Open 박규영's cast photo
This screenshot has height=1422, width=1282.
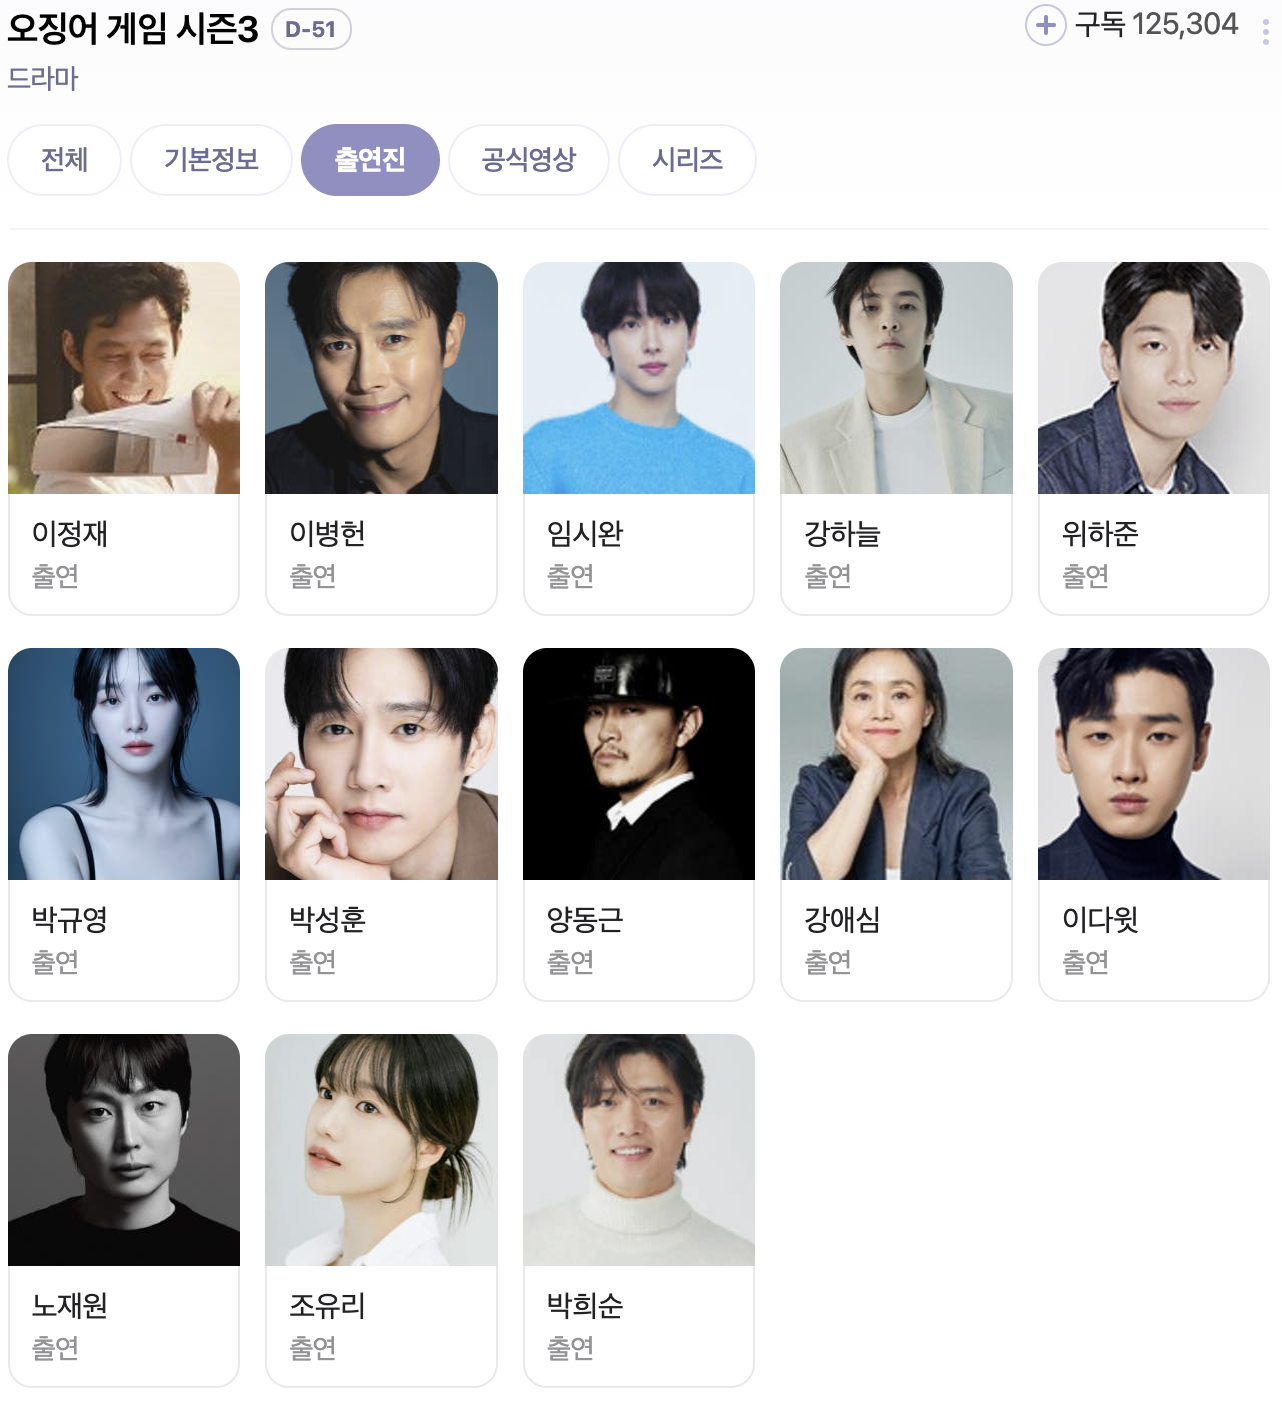coord(124,764)
